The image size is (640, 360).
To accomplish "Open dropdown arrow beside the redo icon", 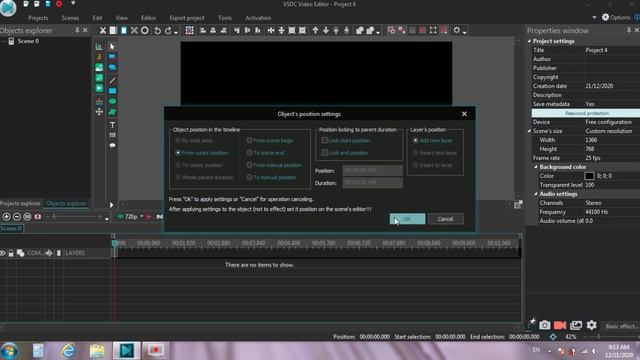I will click(x=176, y=32).
